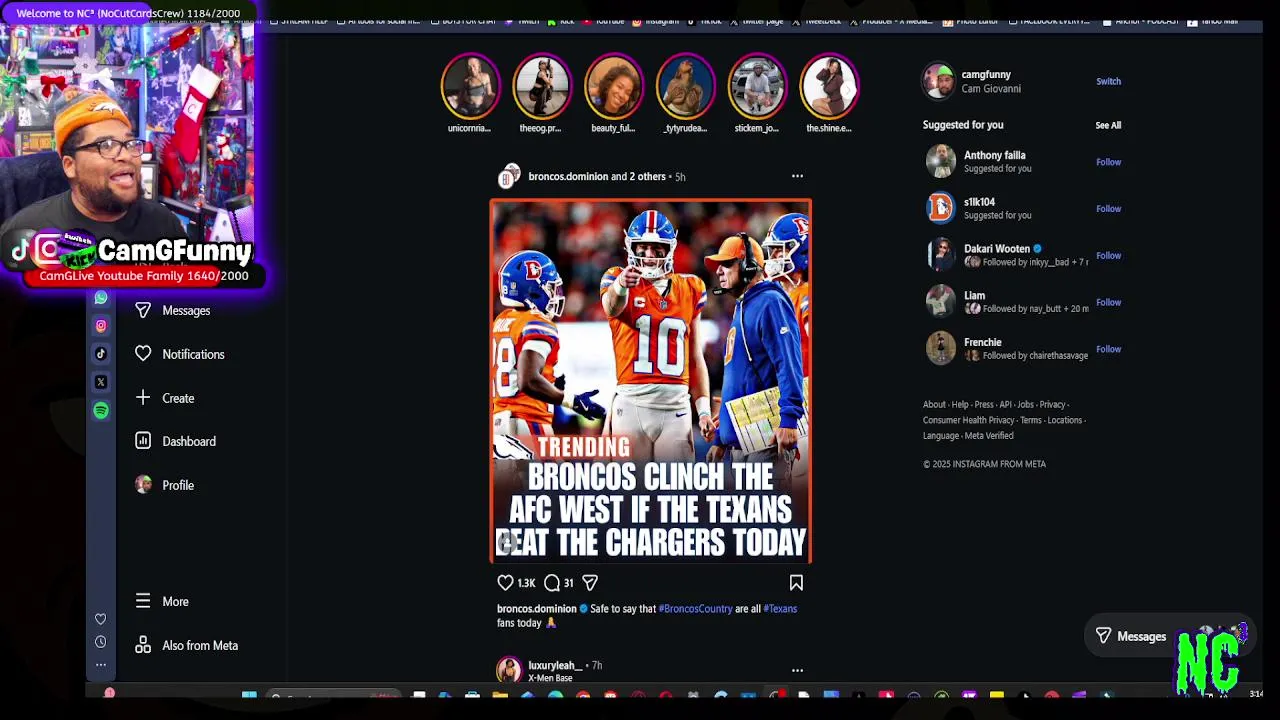Open camgfunny account profile
This screenshot has width=1280, height=720.
[x=987, y=74]
